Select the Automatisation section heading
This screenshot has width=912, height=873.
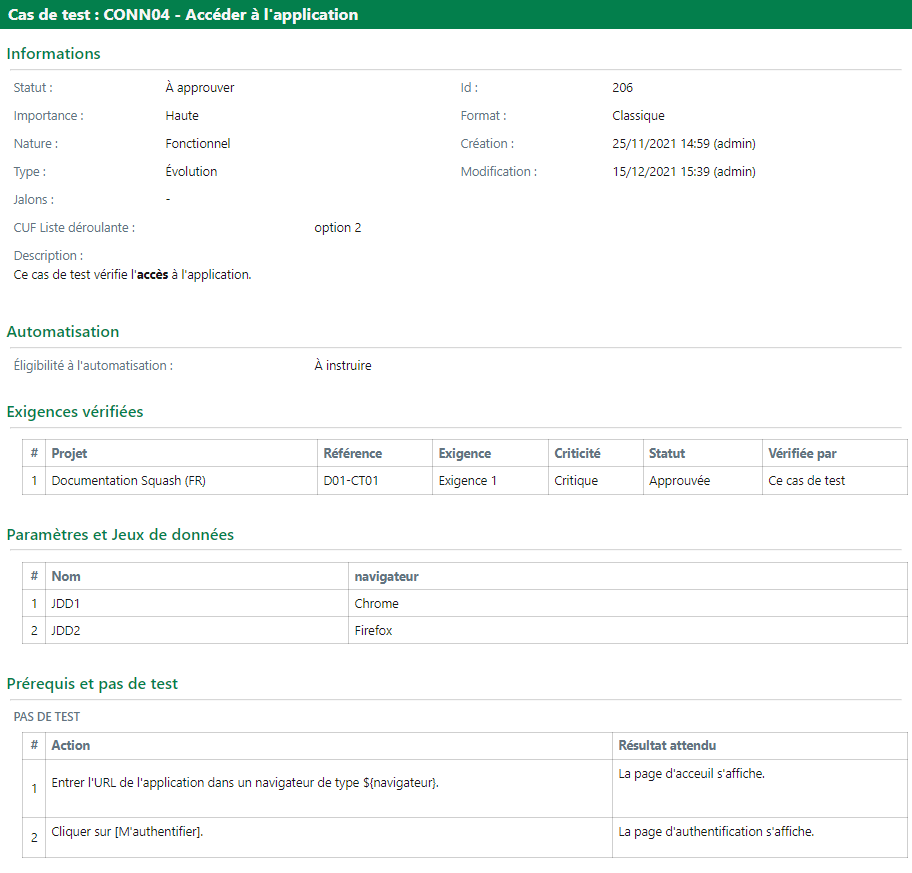pyautogui.click(x=63, y=332)
